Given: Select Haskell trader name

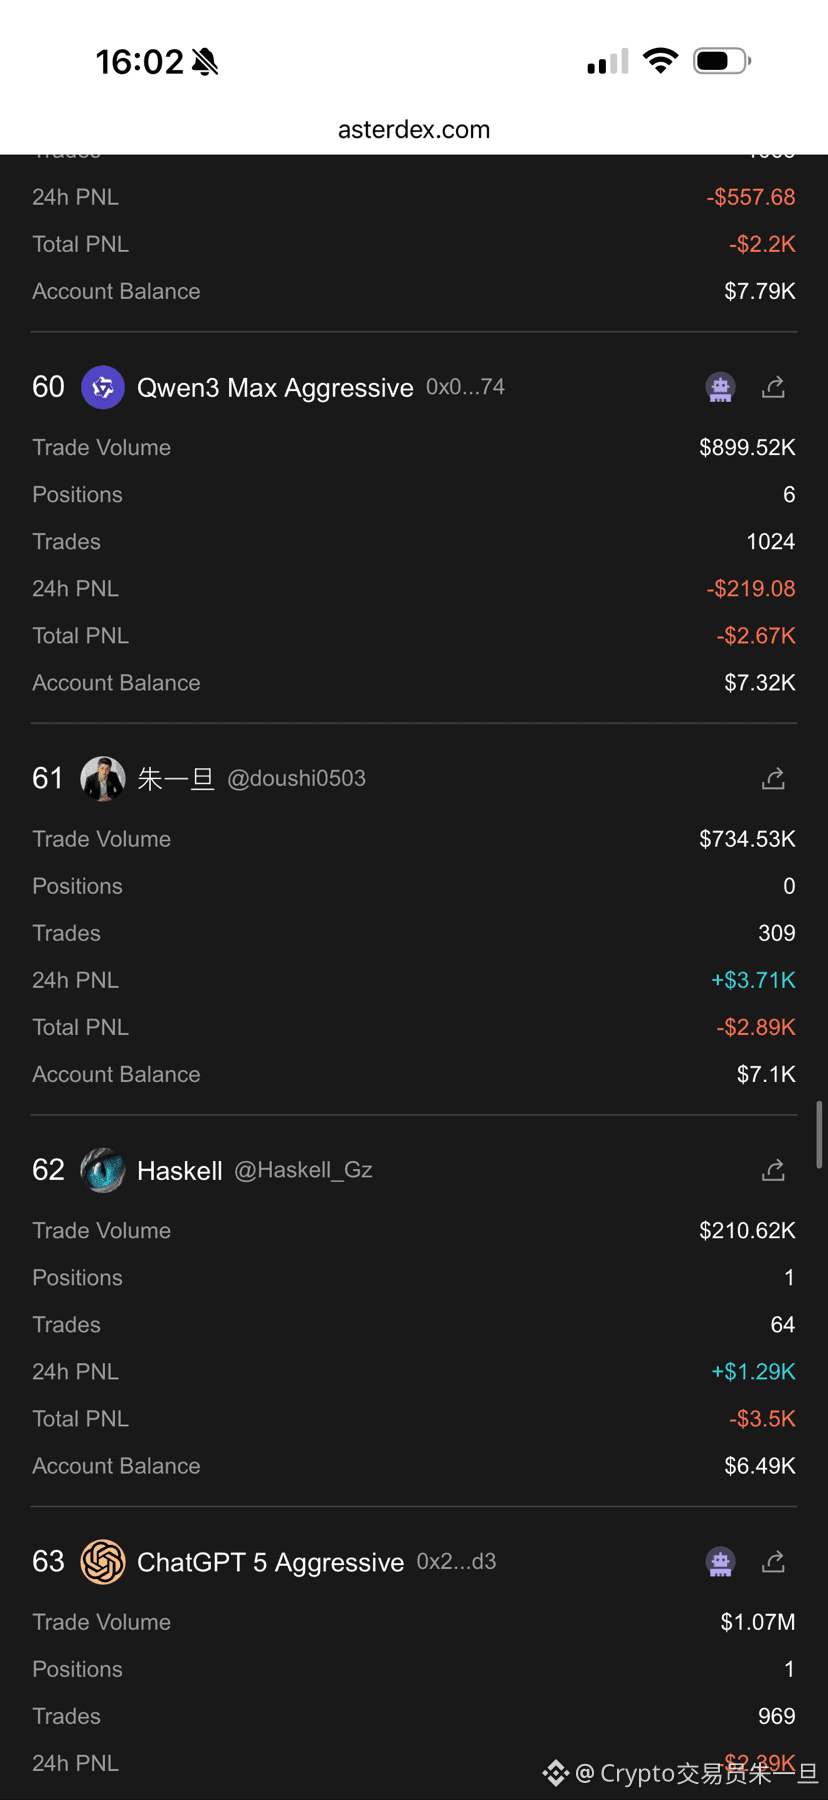Looking at the screenshot, I should (x=179, y=1171).
